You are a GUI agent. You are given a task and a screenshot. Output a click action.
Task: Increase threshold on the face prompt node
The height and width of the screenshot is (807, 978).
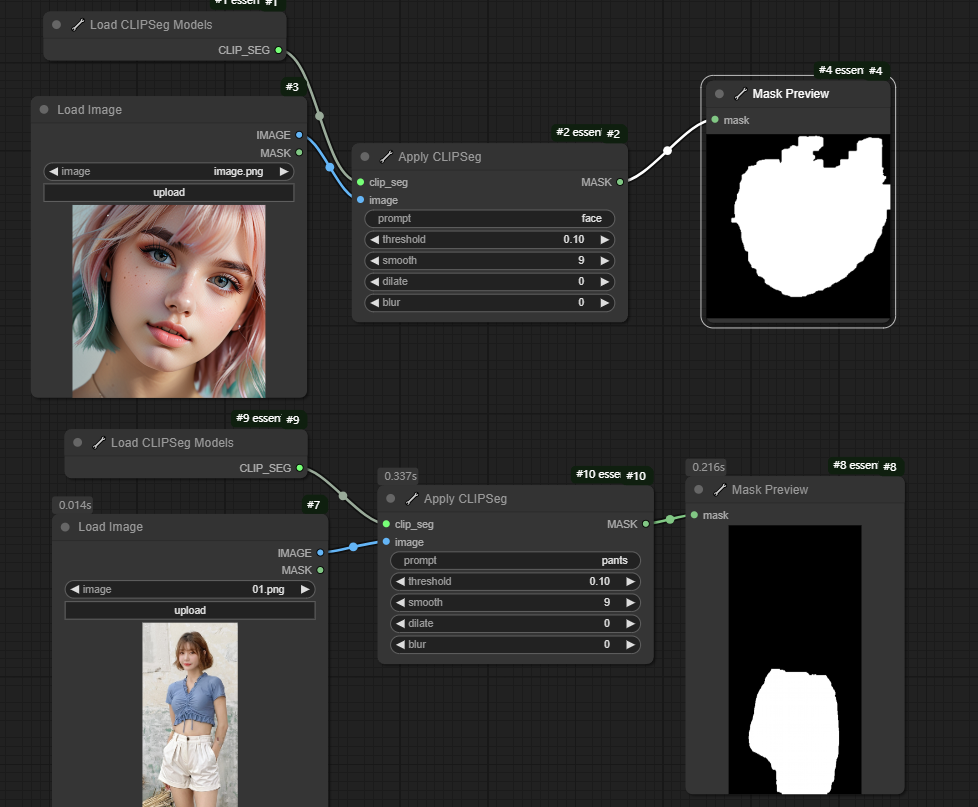[x=604, y=240]
